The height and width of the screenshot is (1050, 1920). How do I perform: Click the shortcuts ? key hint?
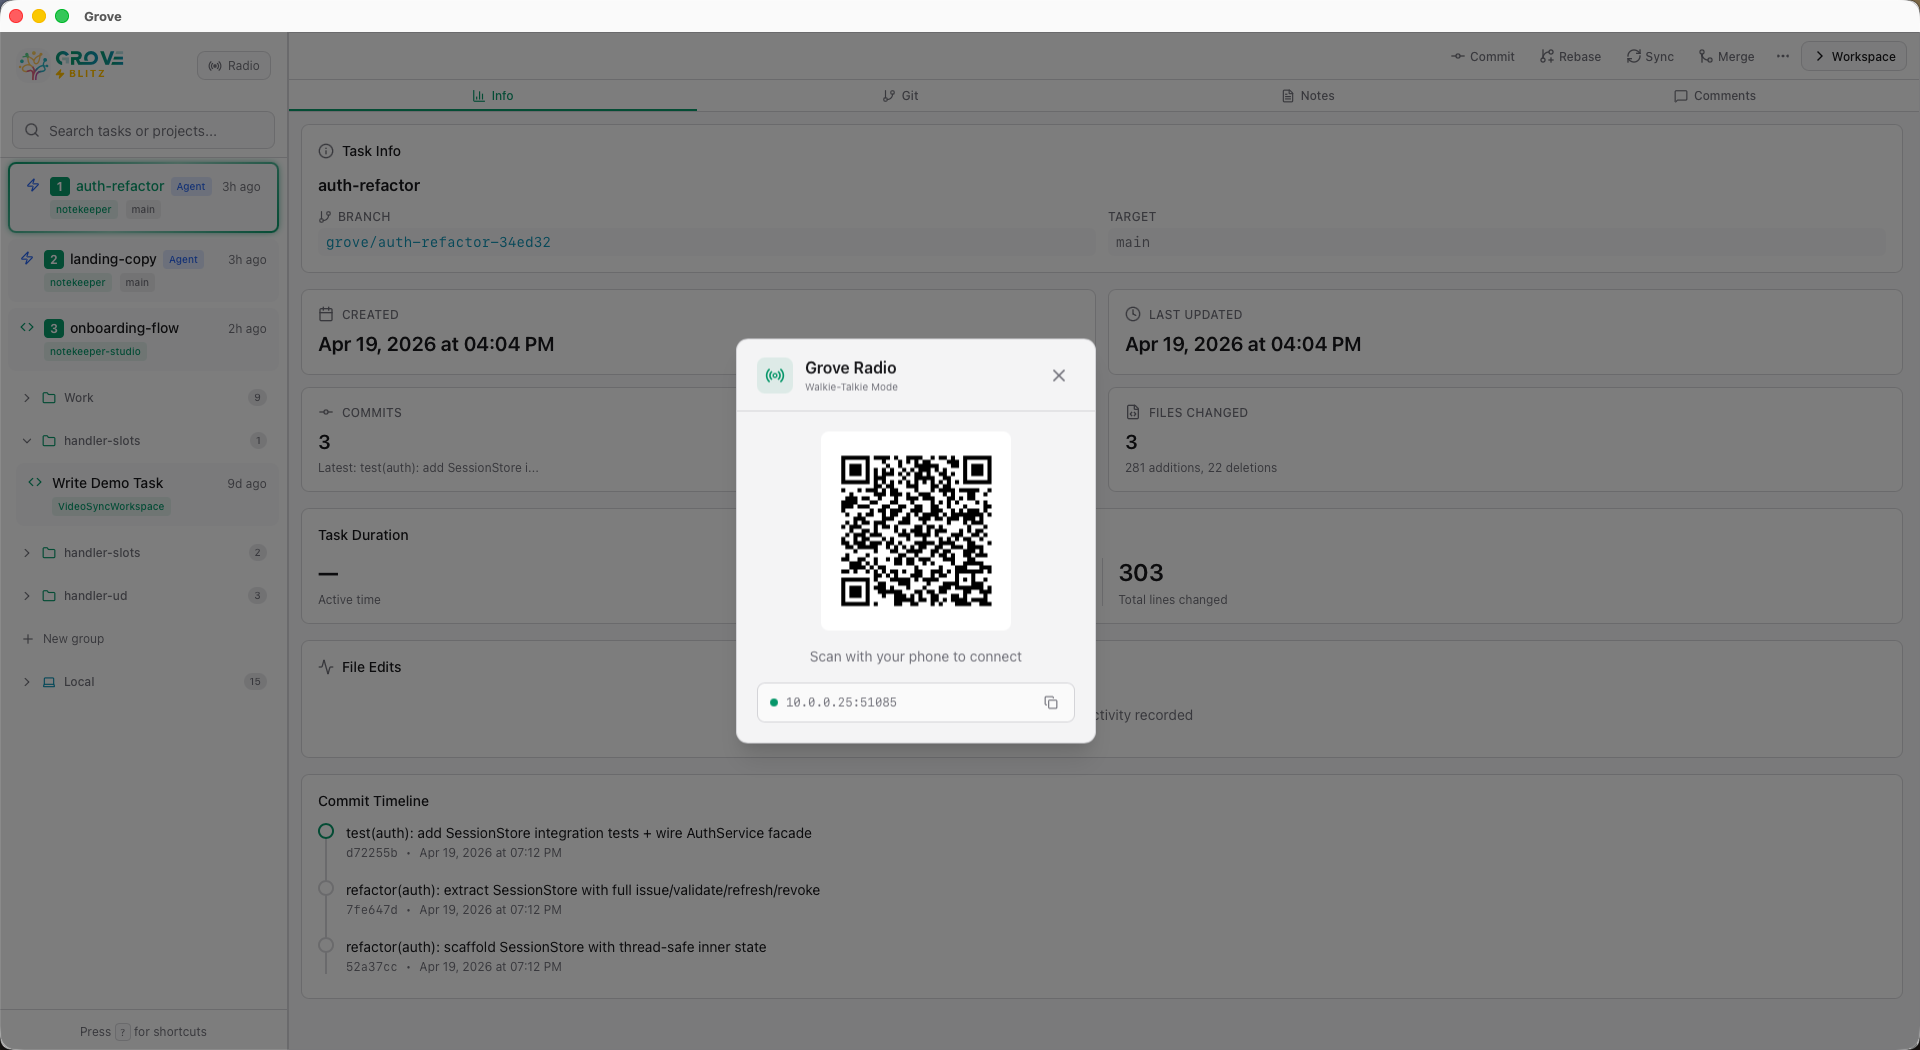[x=123, y=1032]
